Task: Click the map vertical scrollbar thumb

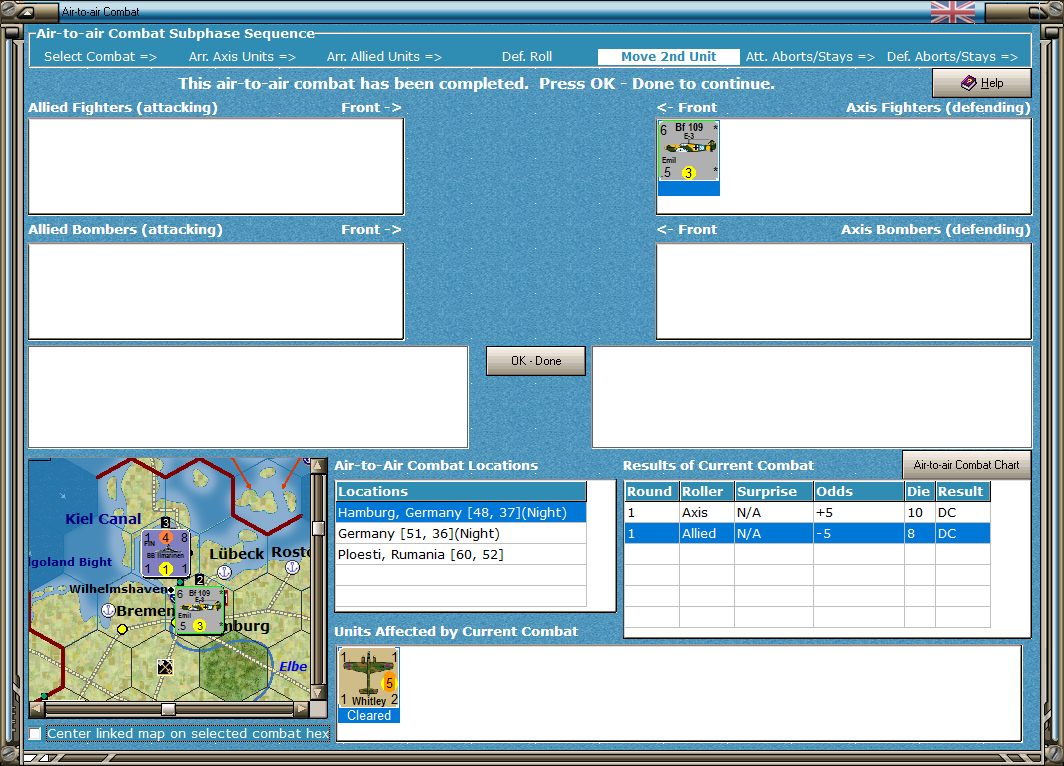Action: pos(318,528)
